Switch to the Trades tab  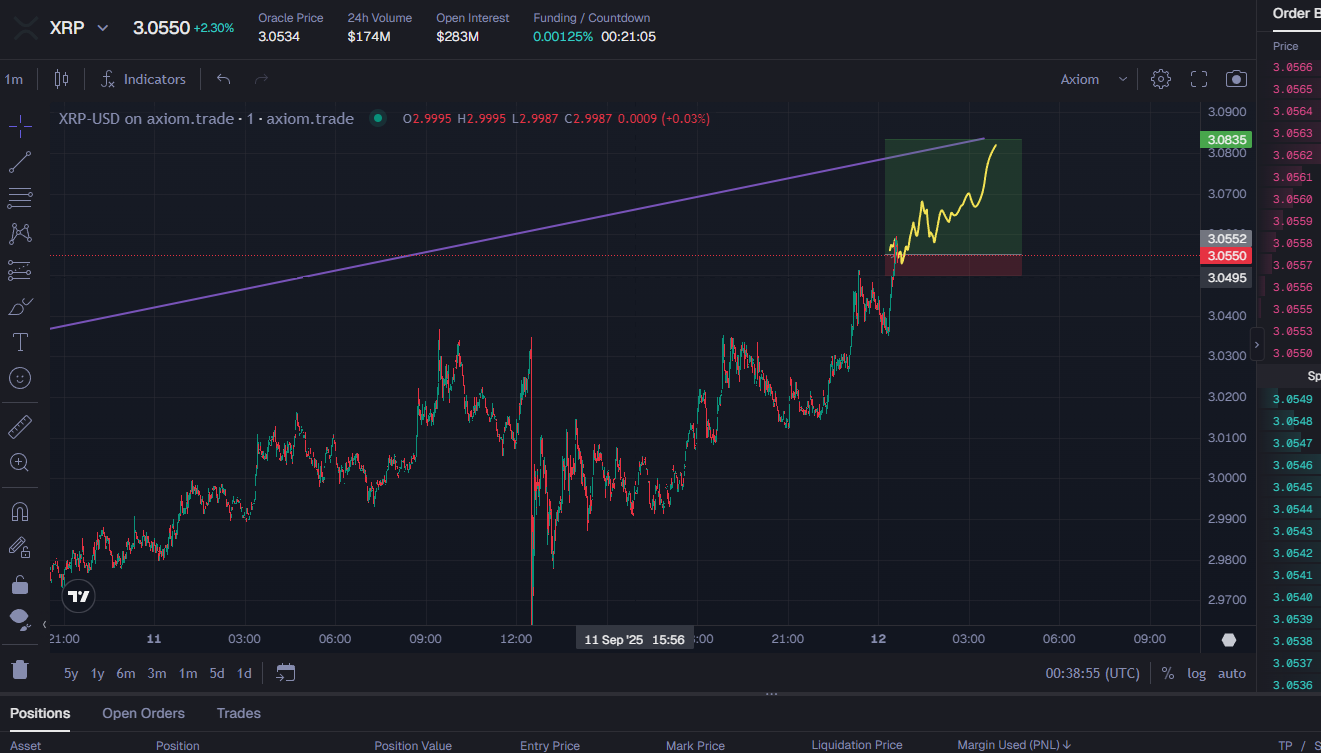click(x=238, y=713)
